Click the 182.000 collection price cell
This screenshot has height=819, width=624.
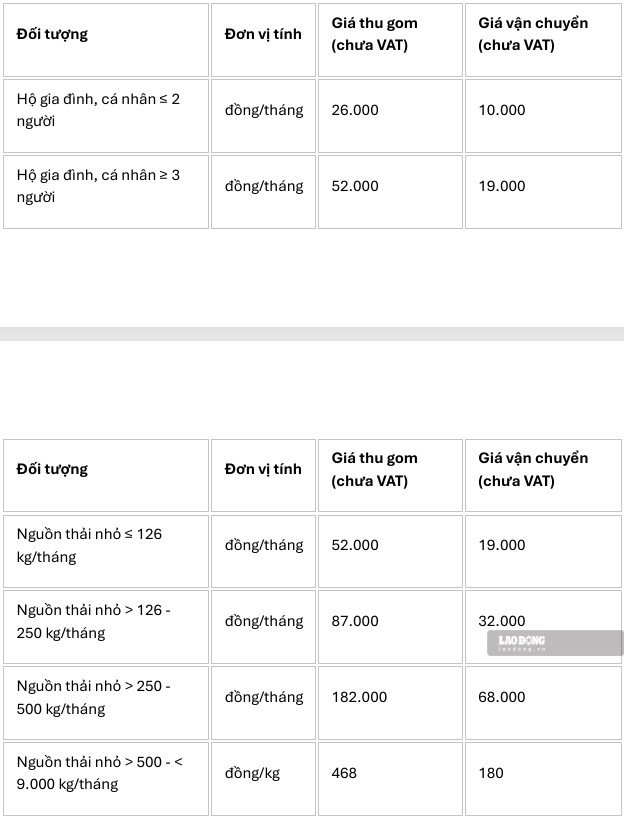click(x=390, y=703)
